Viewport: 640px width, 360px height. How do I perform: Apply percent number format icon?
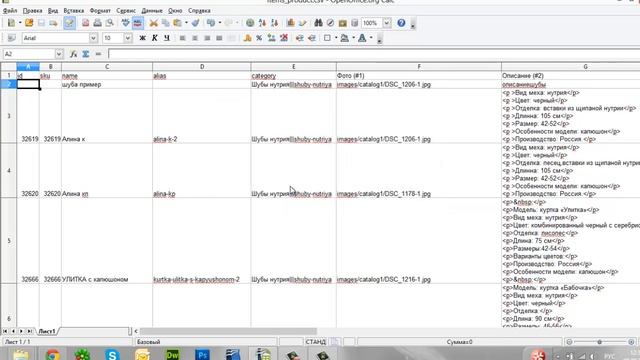point(259,38)
